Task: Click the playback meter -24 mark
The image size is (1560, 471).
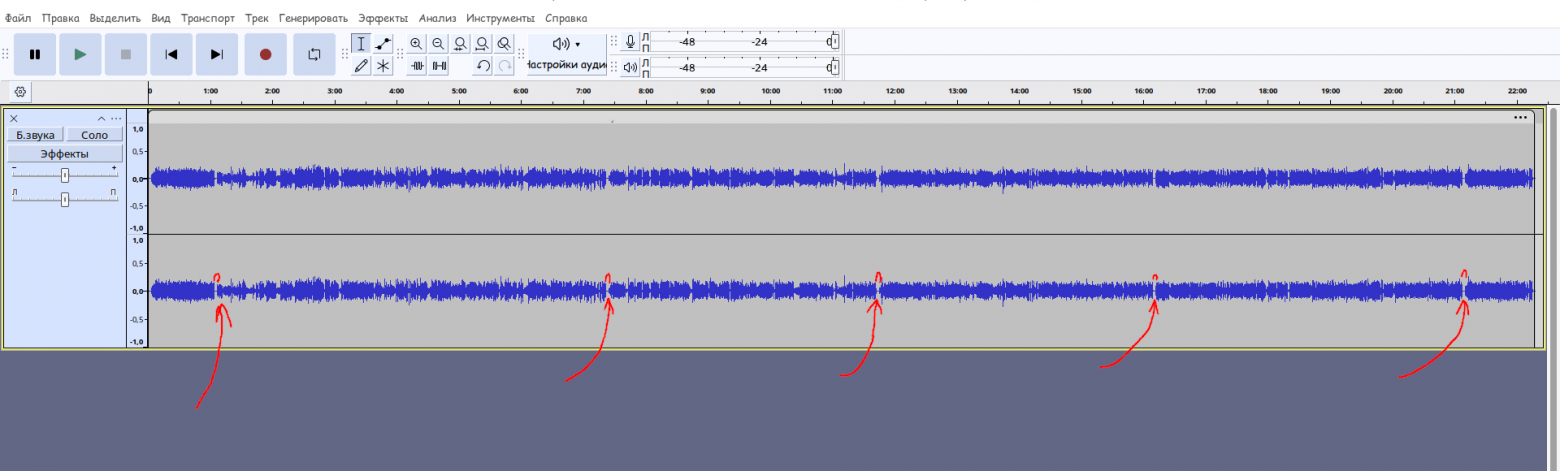Action: click(760, 68)
